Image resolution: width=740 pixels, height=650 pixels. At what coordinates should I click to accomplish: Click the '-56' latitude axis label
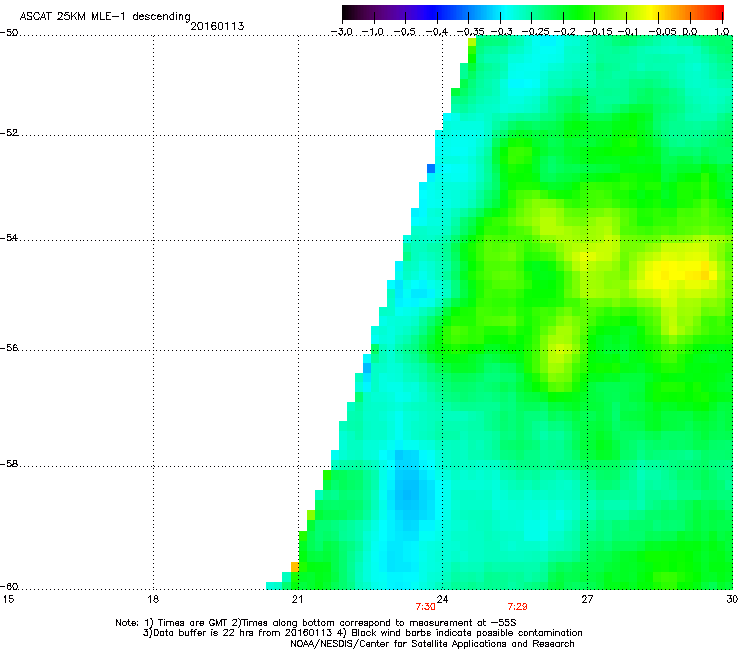[x=9, y=347]
